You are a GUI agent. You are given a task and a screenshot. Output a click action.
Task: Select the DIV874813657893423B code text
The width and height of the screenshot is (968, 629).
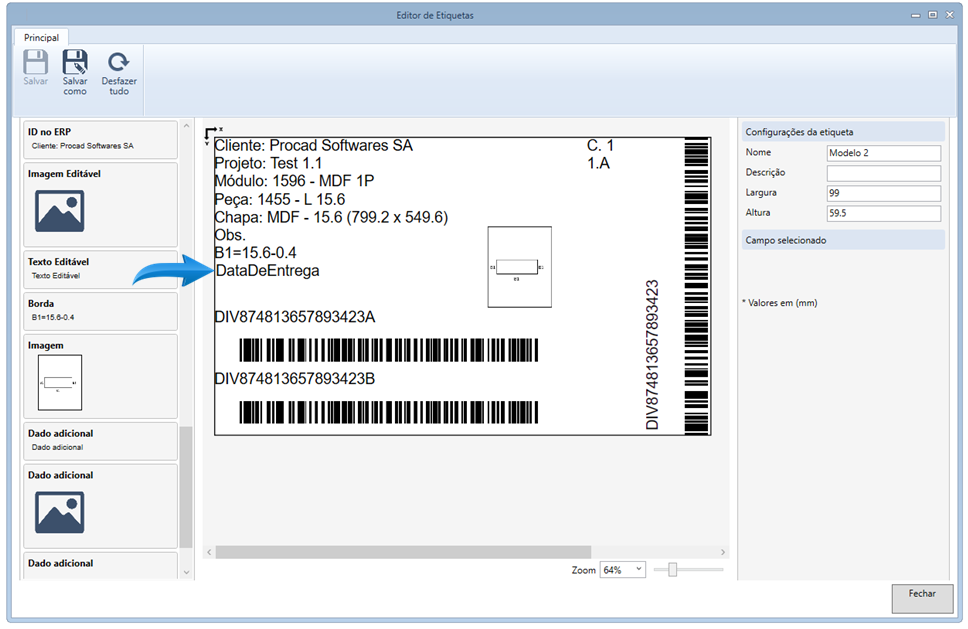tap(294, 379)
